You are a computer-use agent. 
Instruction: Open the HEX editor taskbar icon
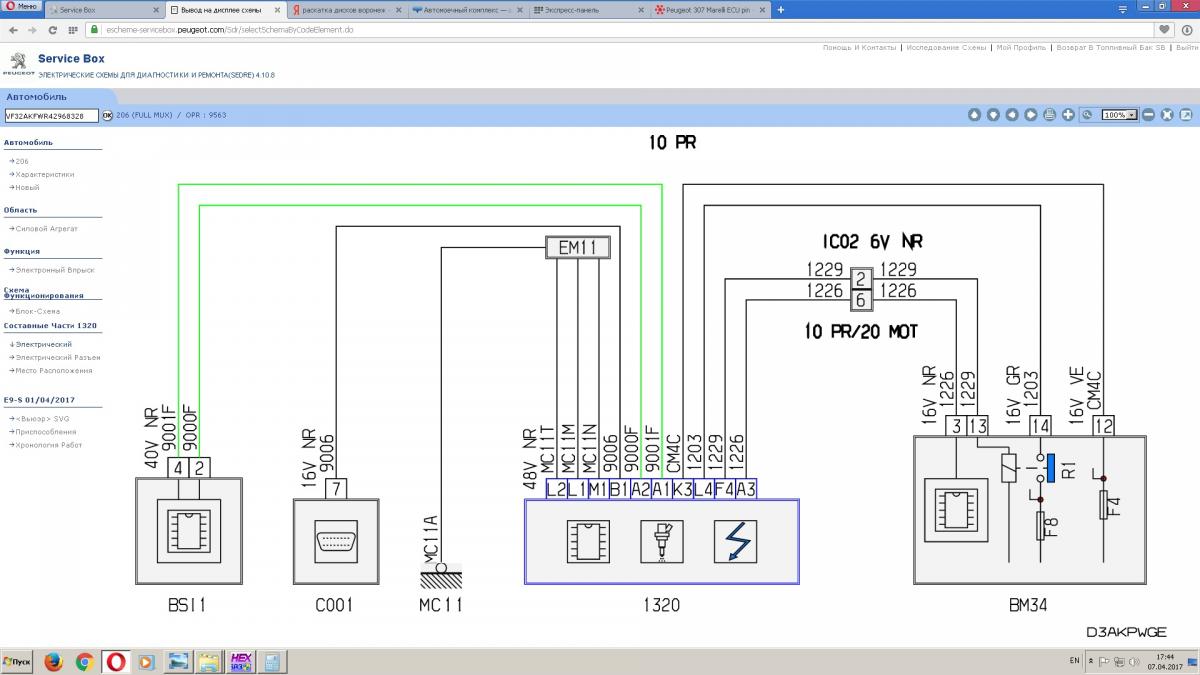[240, 661]
